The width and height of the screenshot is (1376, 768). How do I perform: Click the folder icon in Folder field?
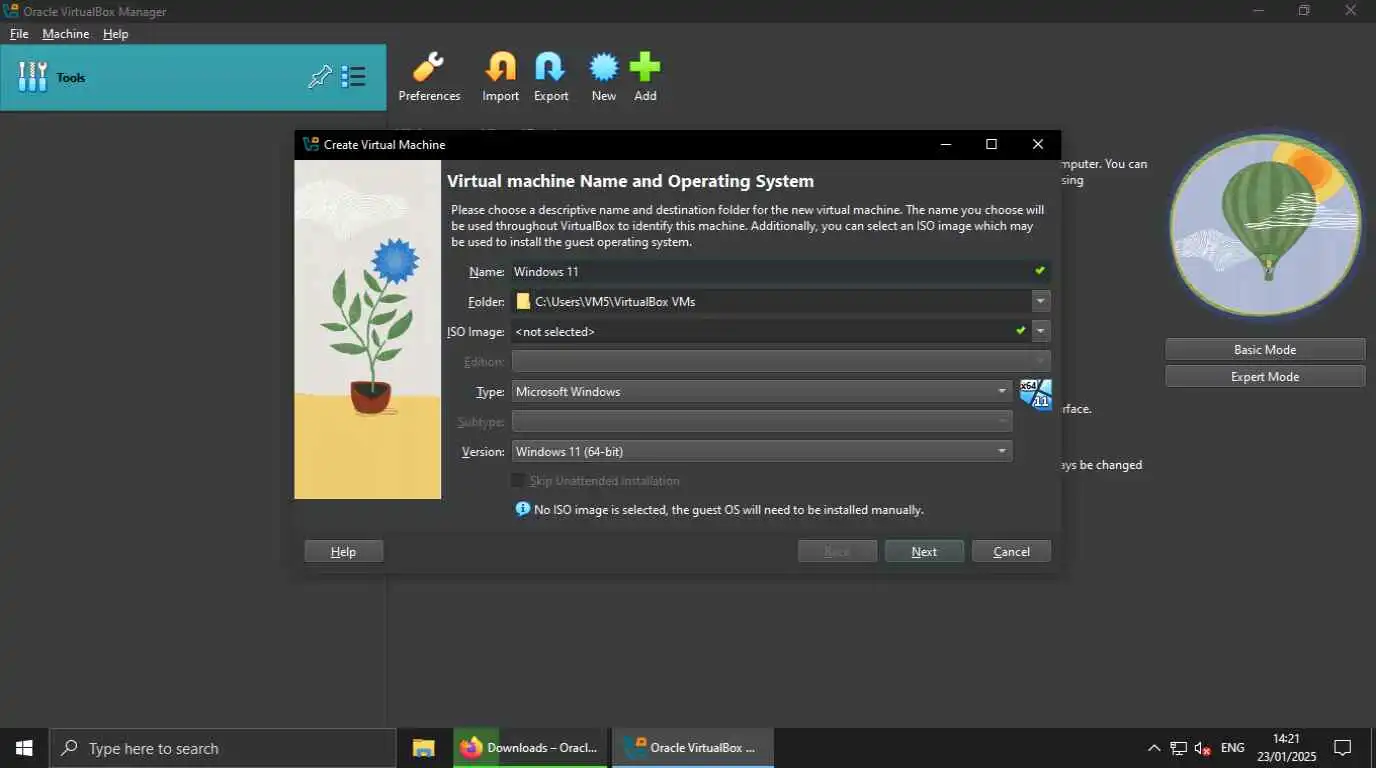click(523, 301)
